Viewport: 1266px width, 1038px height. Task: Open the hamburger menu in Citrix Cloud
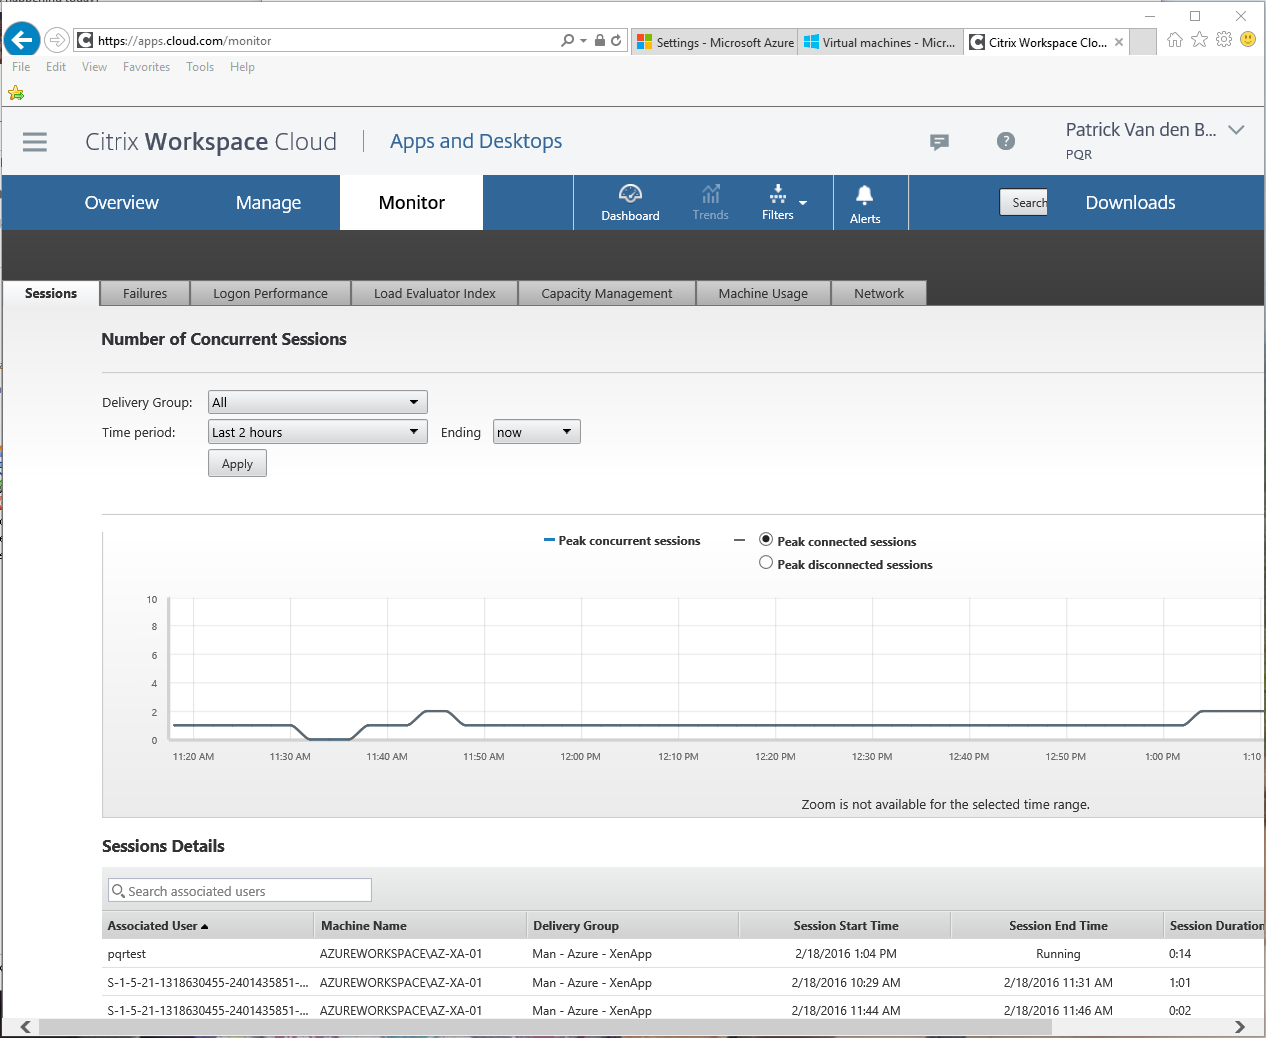click(x=35, y=142)
